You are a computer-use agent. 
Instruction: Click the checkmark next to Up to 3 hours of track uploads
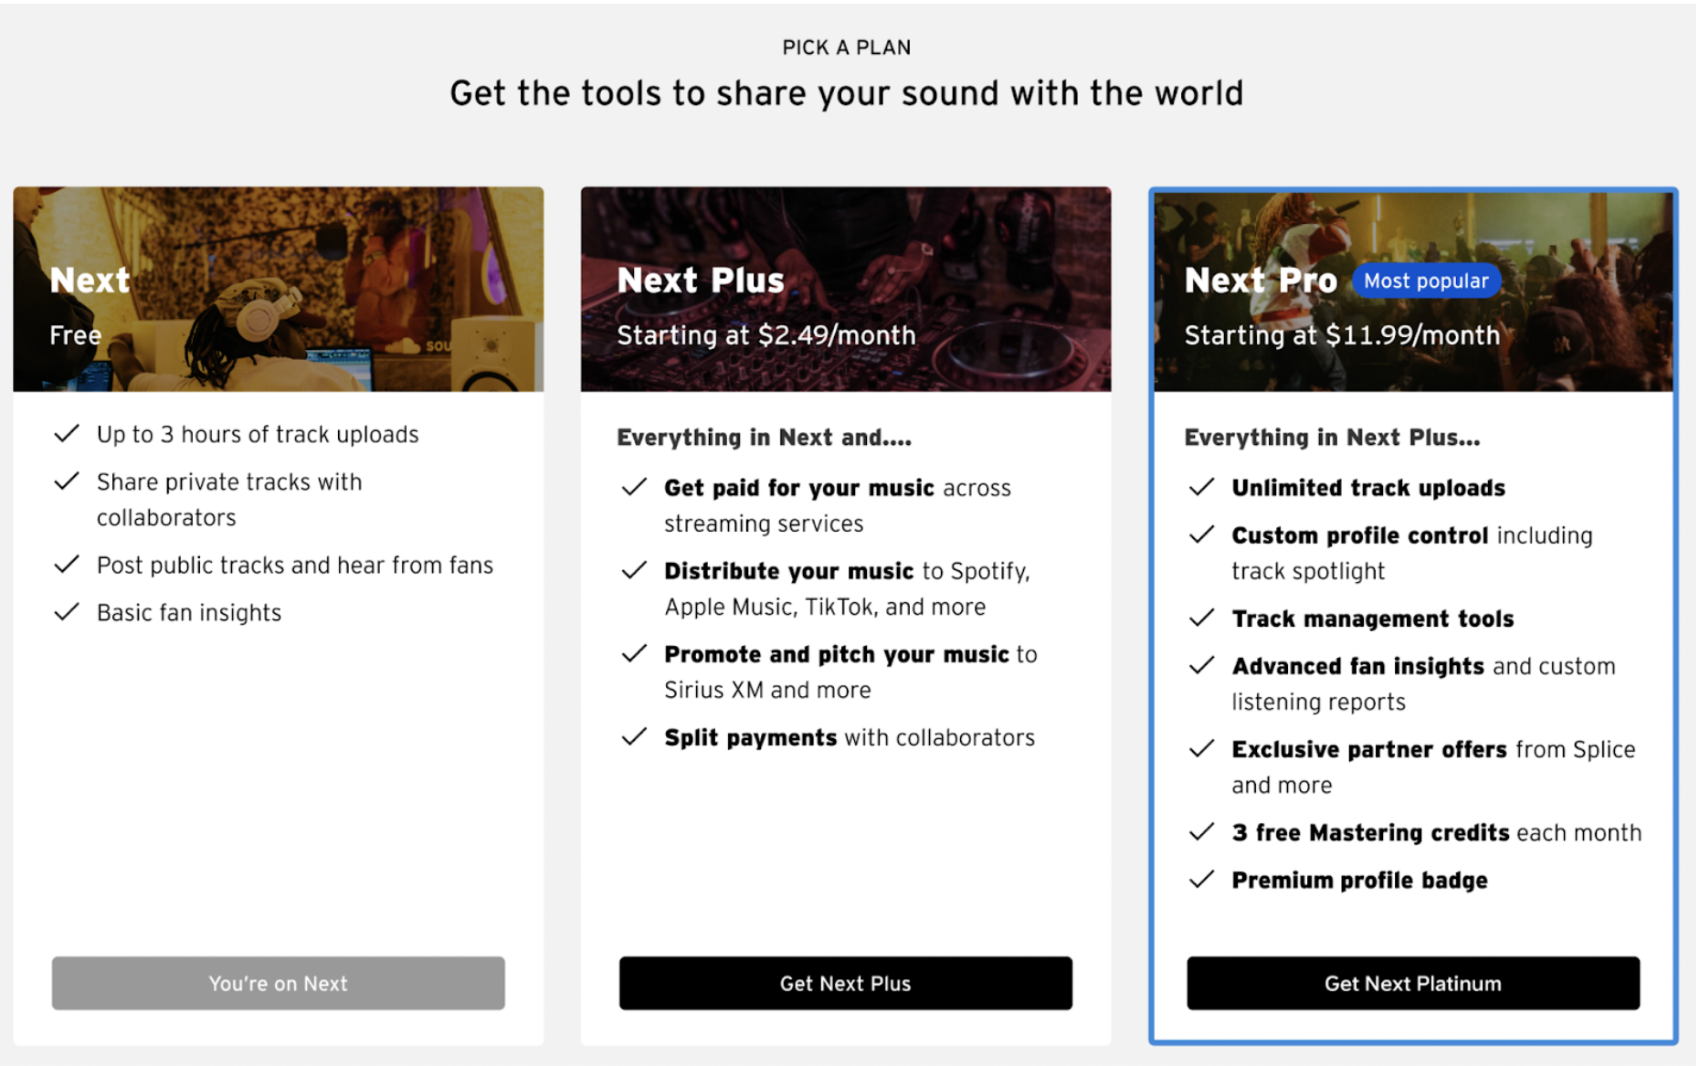66,433
